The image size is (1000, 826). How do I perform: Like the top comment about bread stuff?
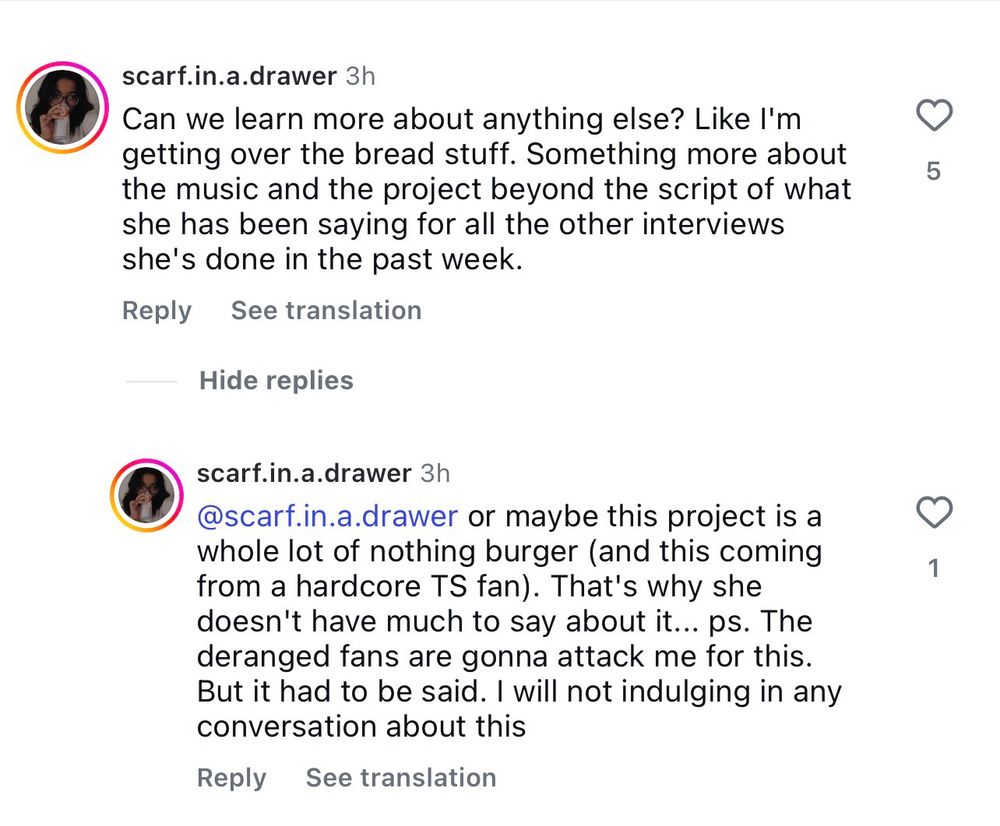[933, 118]
